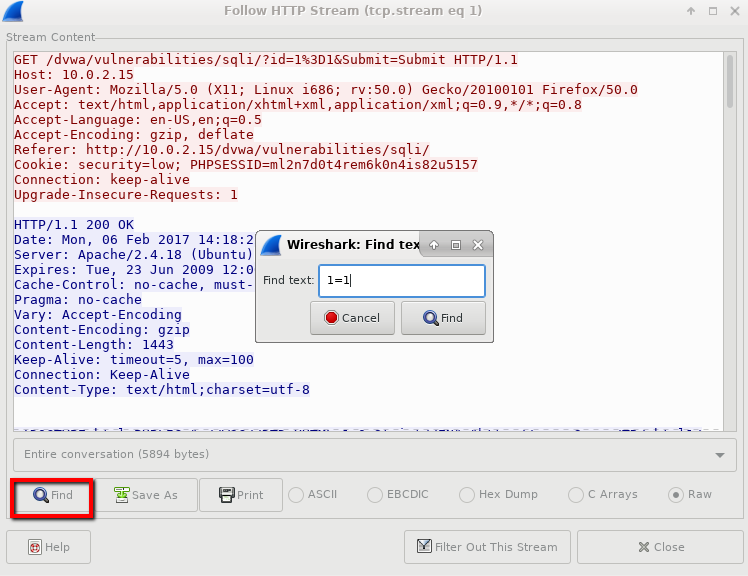Maximize the Follow HTTP Stream window

click(x=713, y=11)
